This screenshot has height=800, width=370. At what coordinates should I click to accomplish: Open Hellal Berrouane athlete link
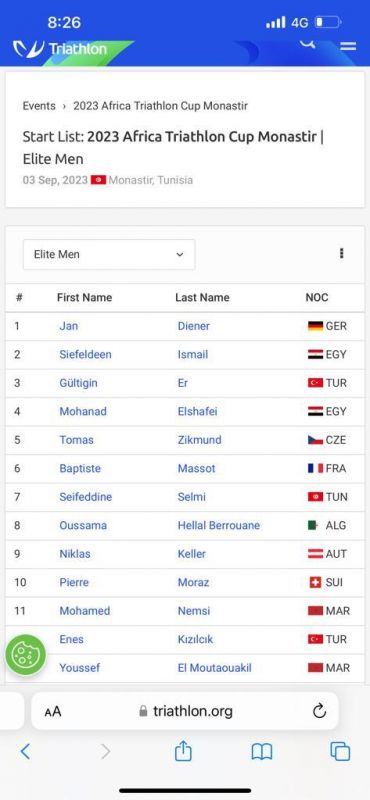click(x=218, y=526)
